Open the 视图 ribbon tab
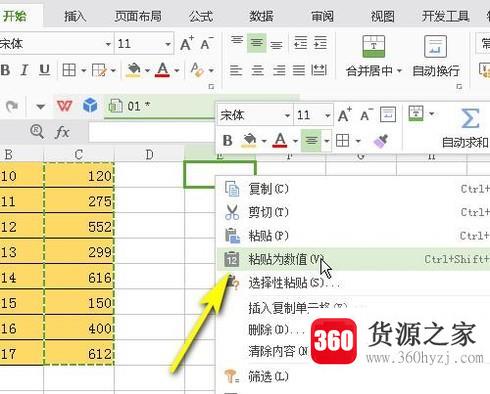 tap(383, 16)
